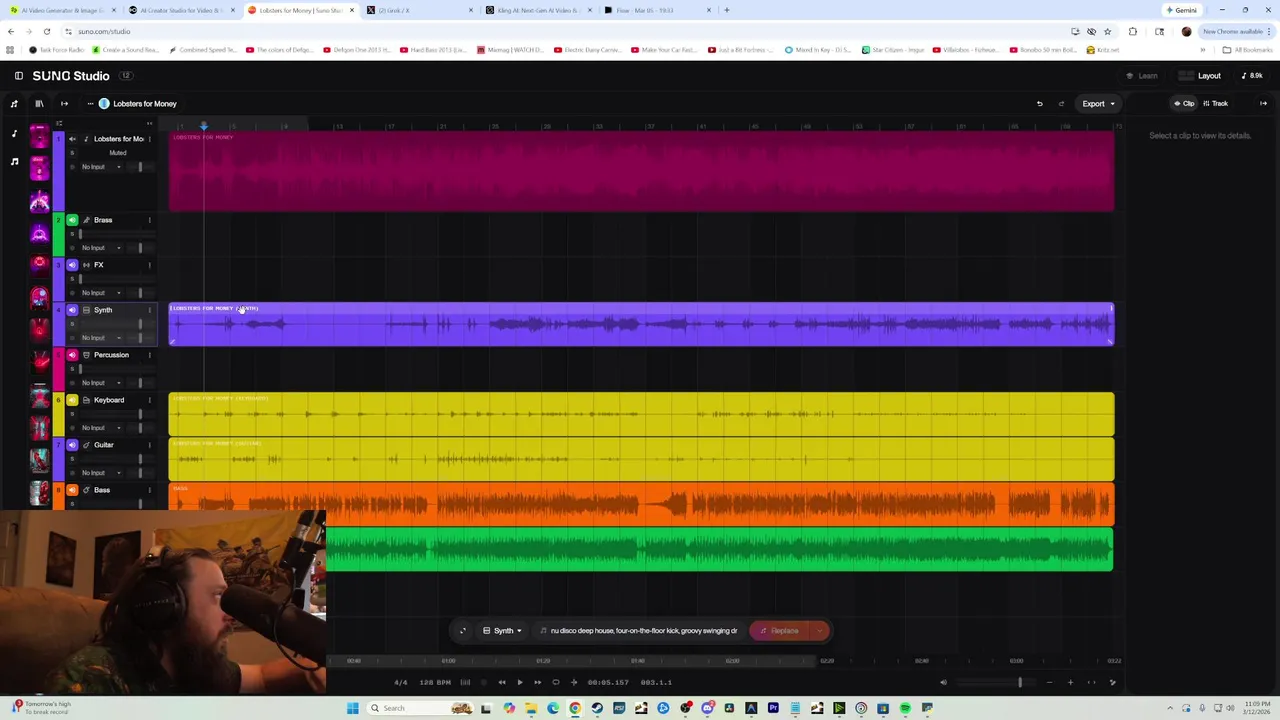Open the Mixed In Key bookmark
Viewport: 1280px width, 720px height.
coord(819,50)
